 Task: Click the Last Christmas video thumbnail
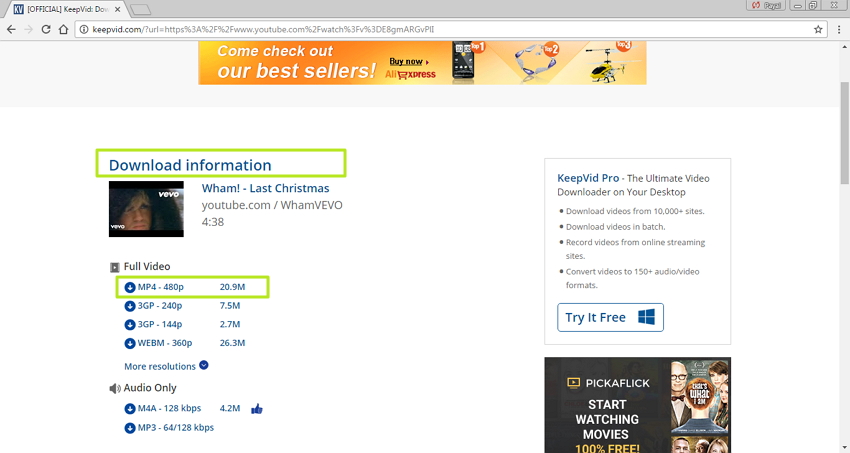pyautogui.click(x=146, y=209)
